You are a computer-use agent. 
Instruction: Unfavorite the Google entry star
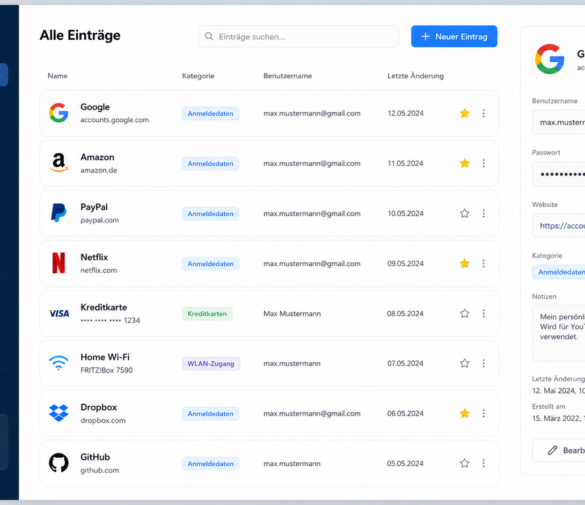click(464, 113)
